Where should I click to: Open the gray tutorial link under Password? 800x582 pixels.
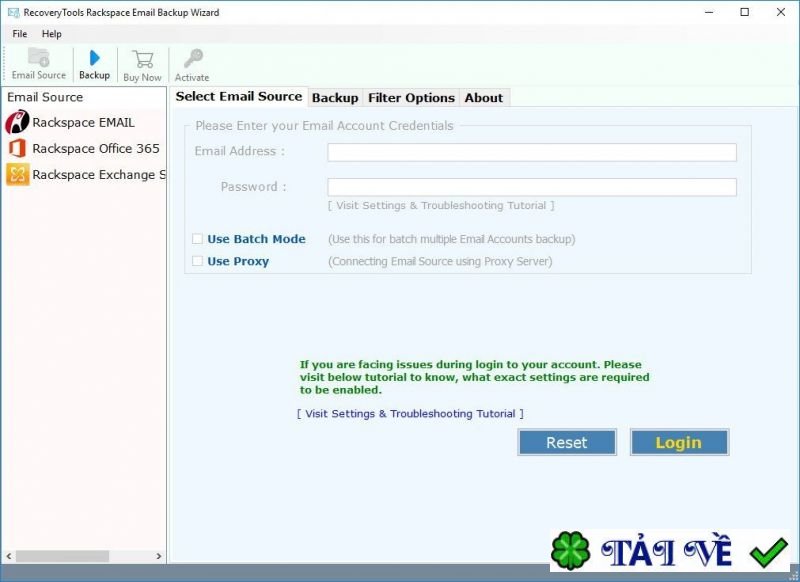(x=441, y=206)
